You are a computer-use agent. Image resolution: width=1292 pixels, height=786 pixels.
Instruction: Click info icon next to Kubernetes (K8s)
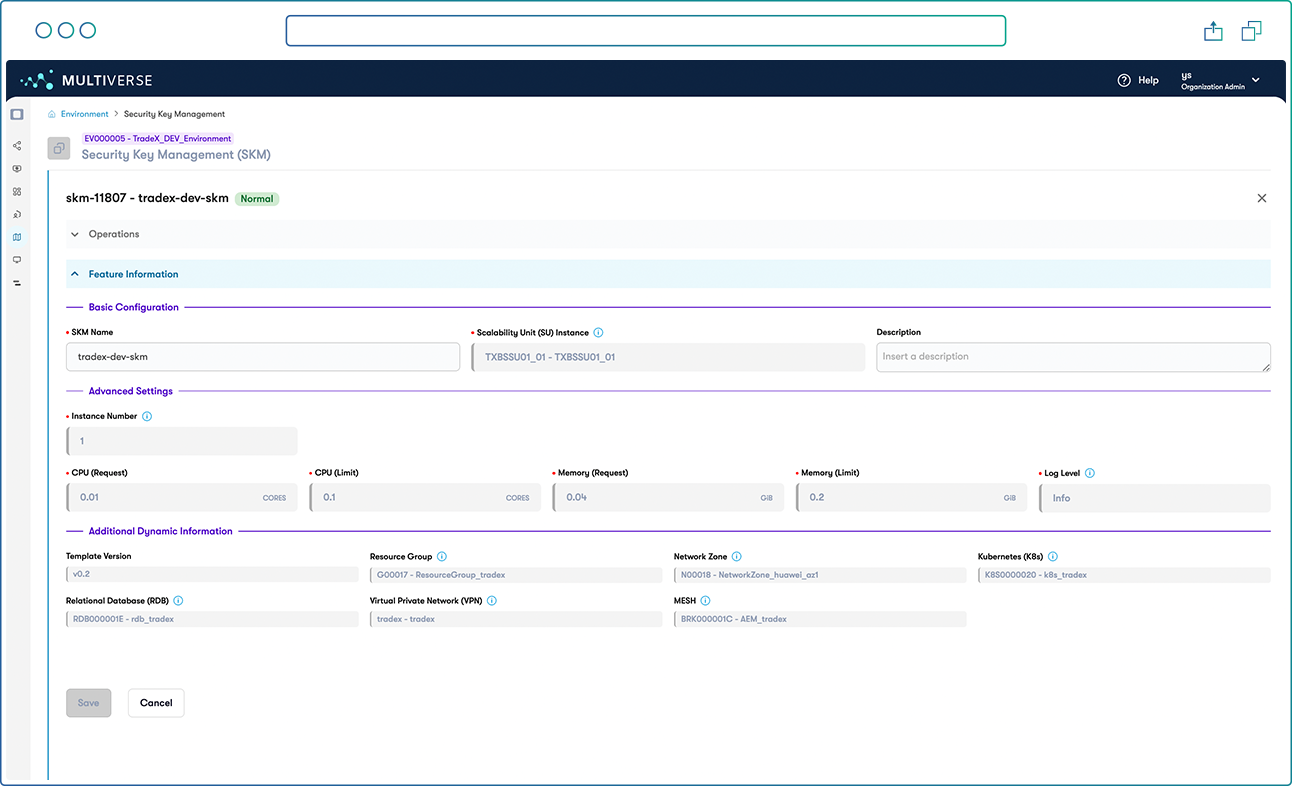(1053, 556)
